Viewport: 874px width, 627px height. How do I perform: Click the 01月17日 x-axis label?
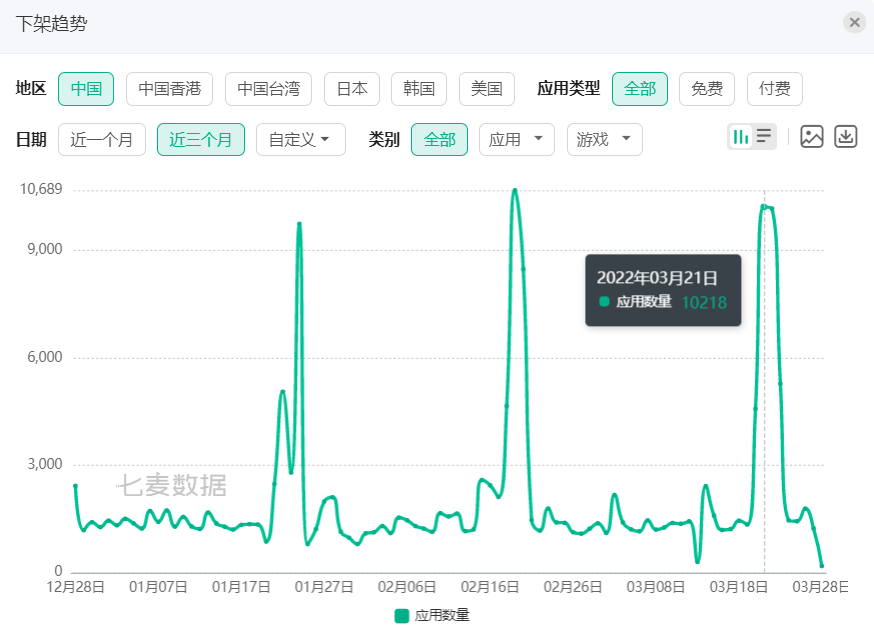tap(241, 587)
